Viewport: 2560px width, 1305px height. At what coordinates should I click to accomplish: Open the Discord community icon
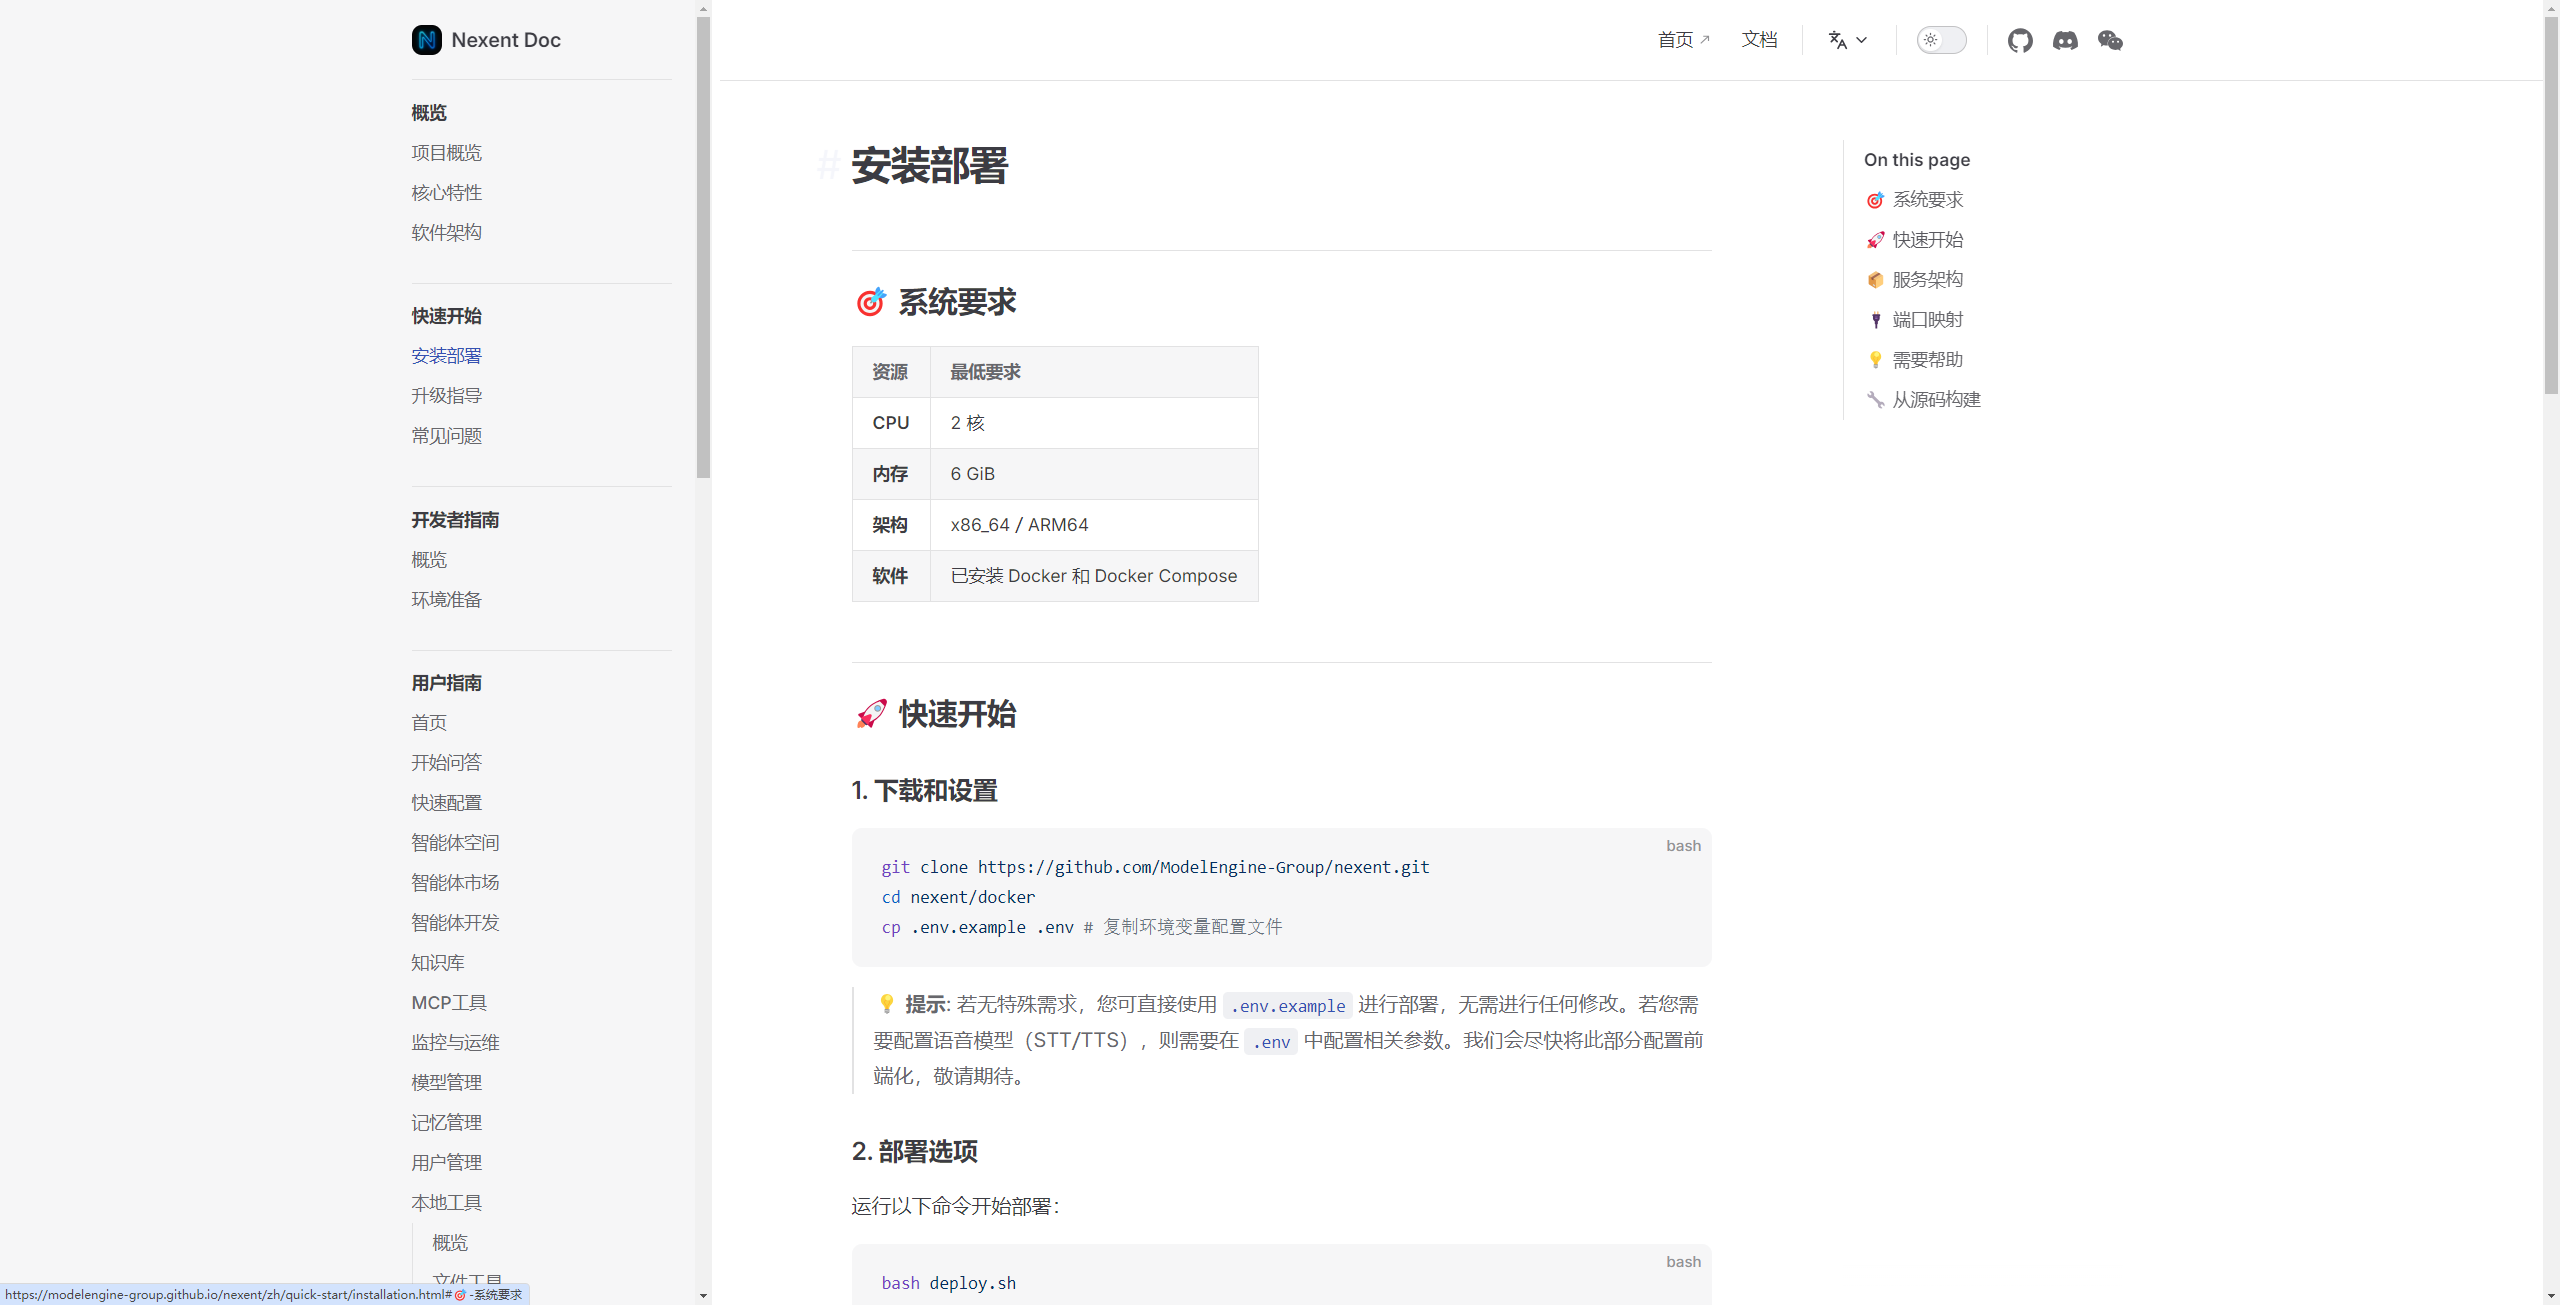pos(2065,40)
